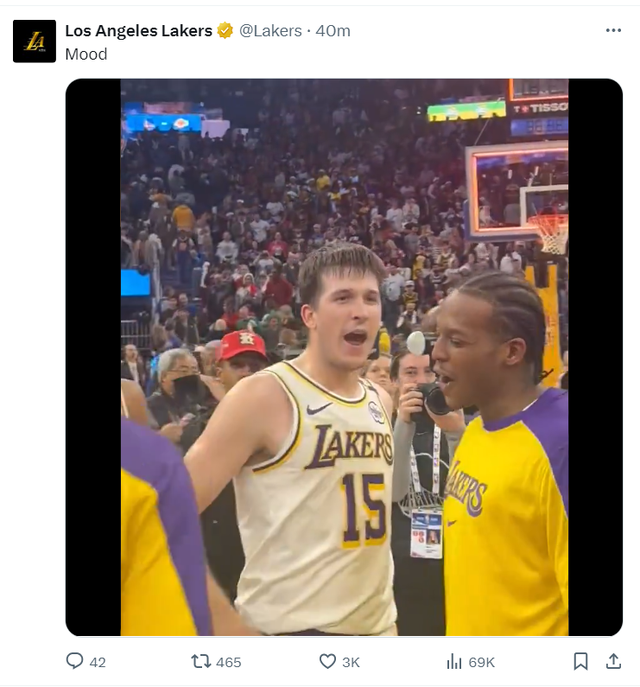Click the 69K views count

[x=481, y=662]
